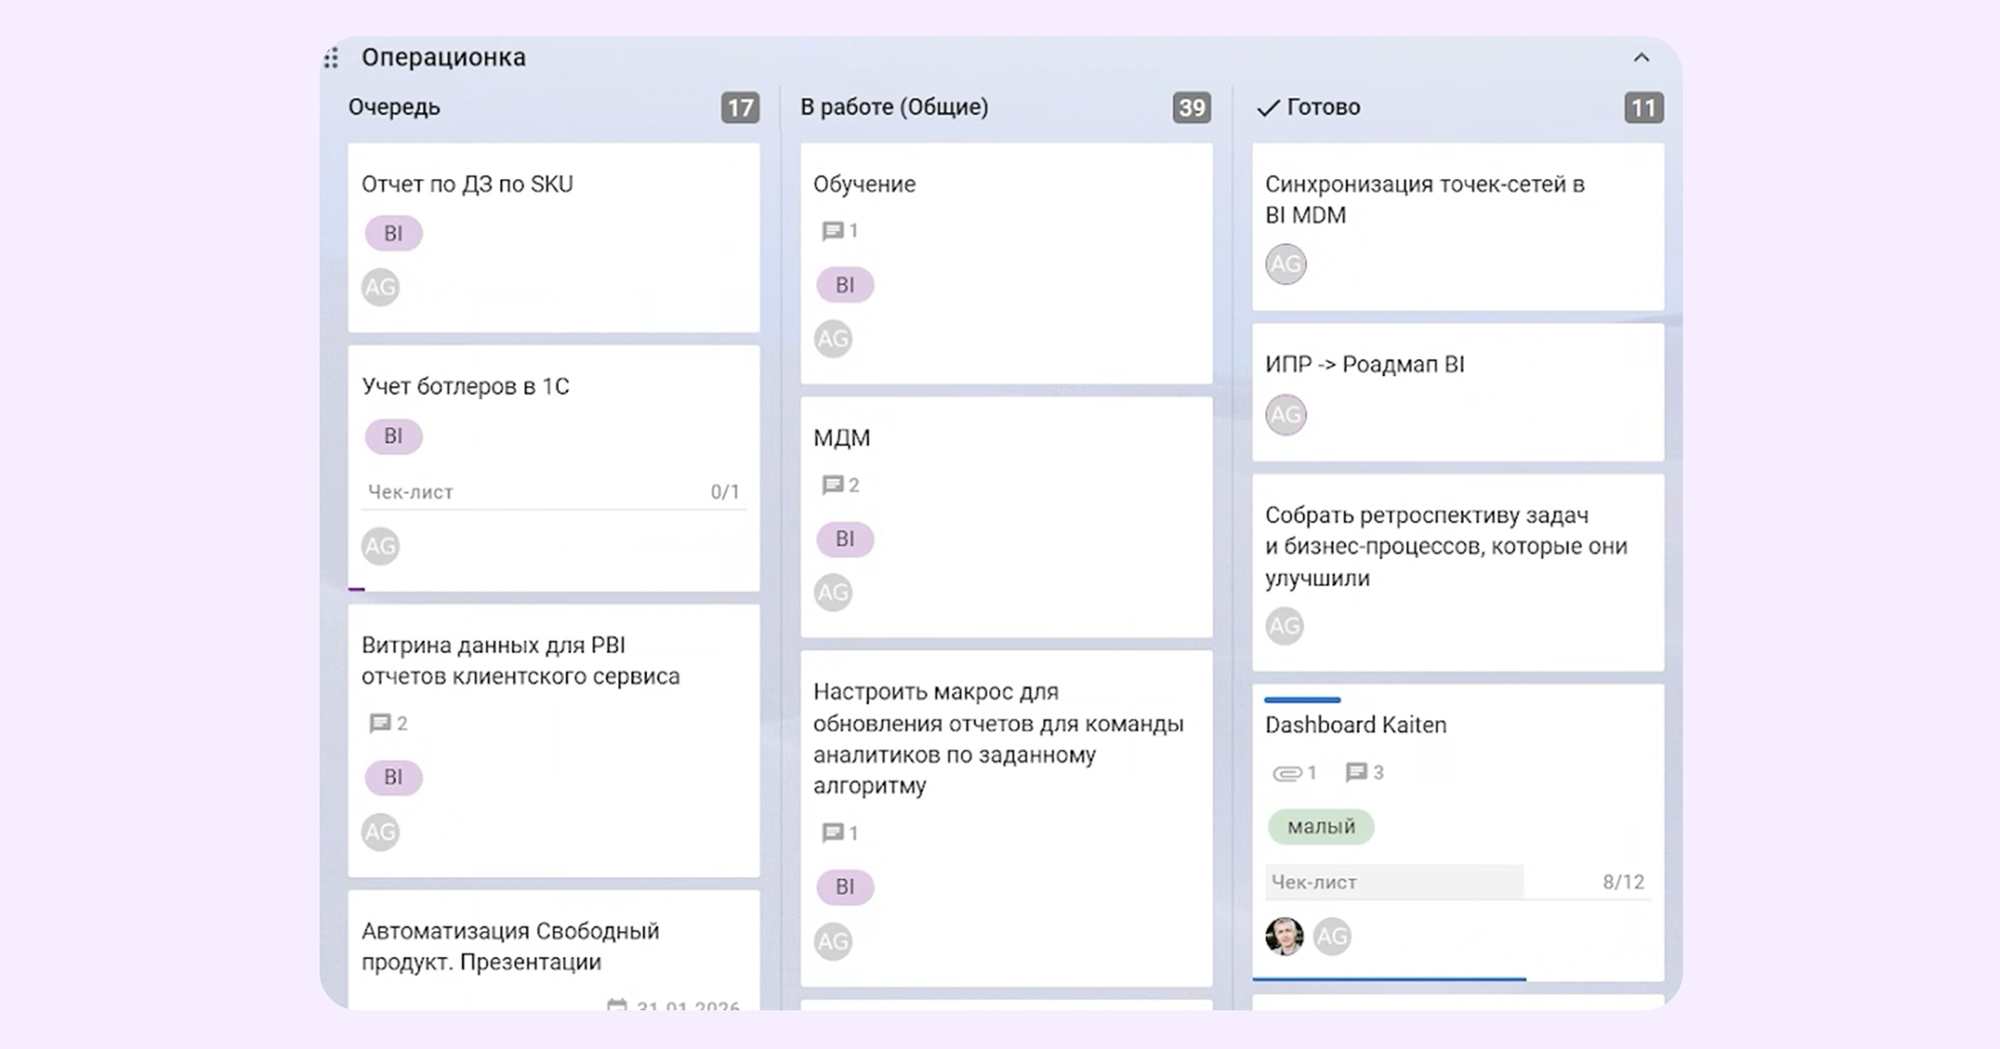Click AG avatar on Отчет по ДЗ card
Screen dimensions: 2000x1049
tap(380, 288)
